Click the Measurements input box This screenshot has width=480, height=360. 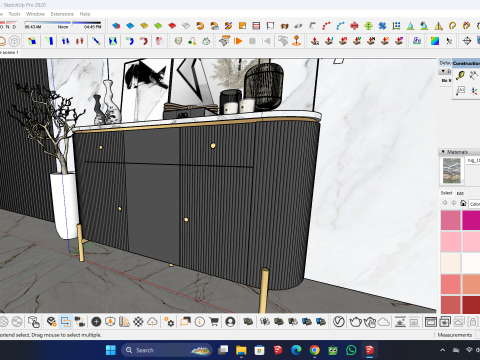(x=477, y=335)
